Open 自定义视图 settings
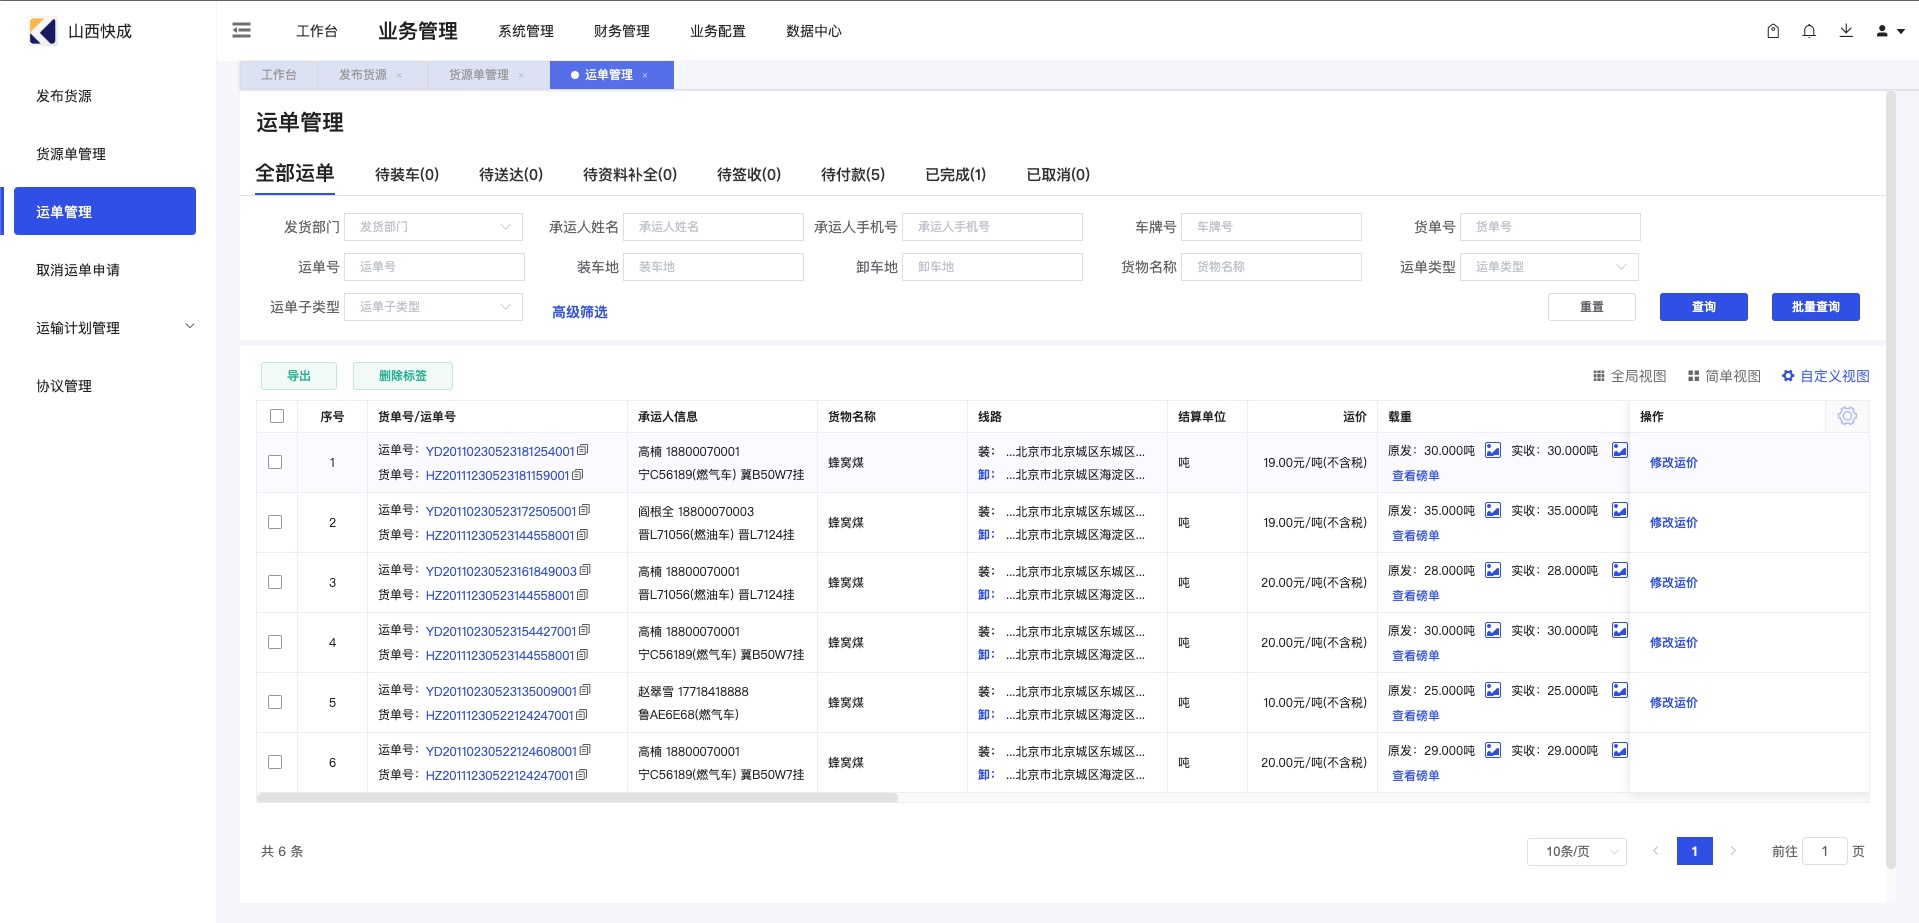This screenshot has width=1919, height=923. pos(1825,376)
